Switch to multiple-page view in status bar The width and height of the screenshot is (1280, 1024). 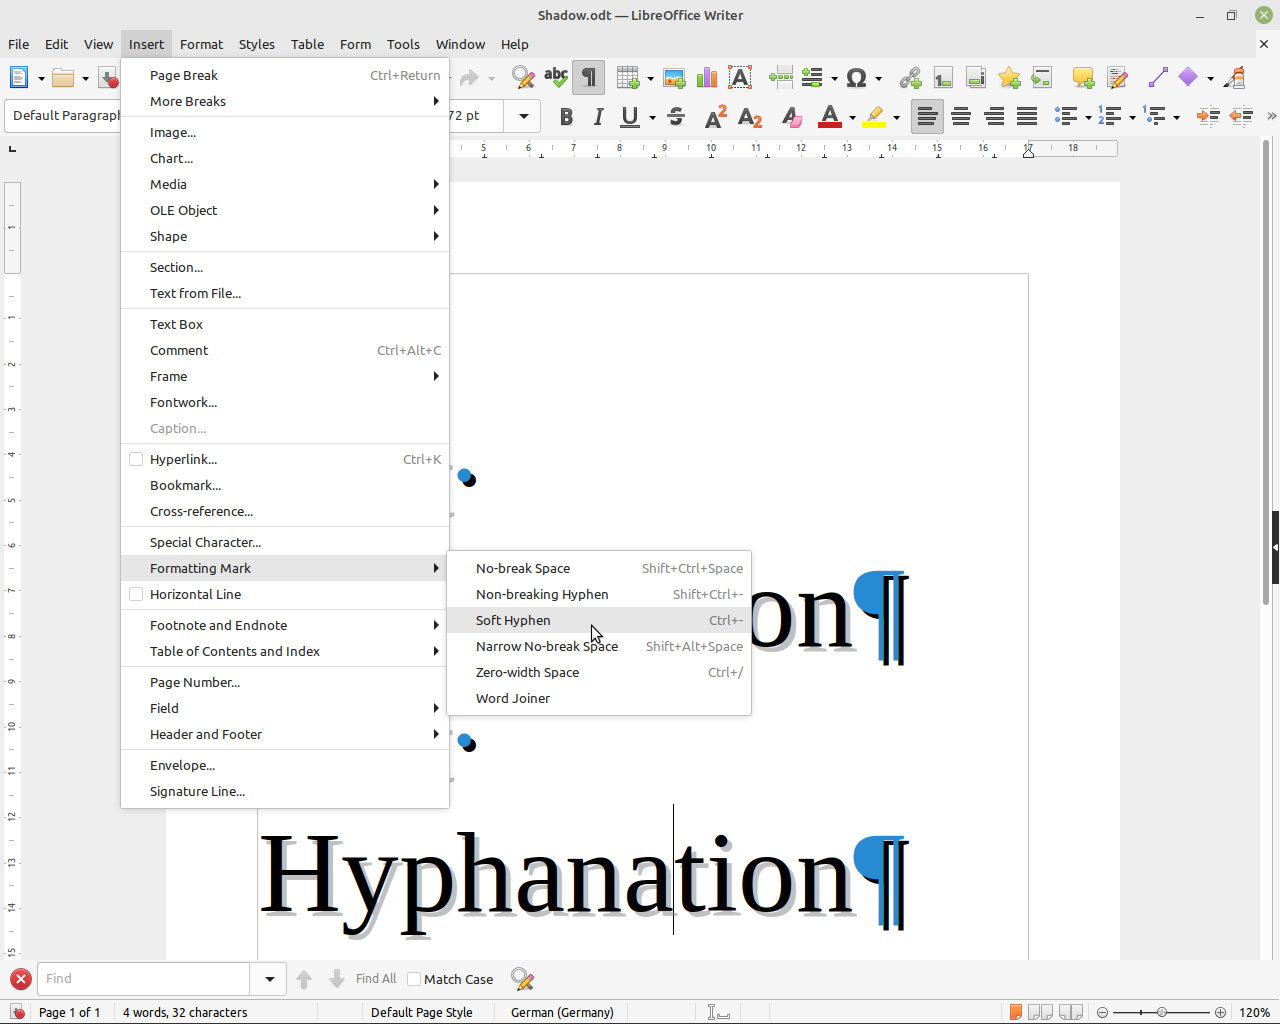coord(1041,1012)
